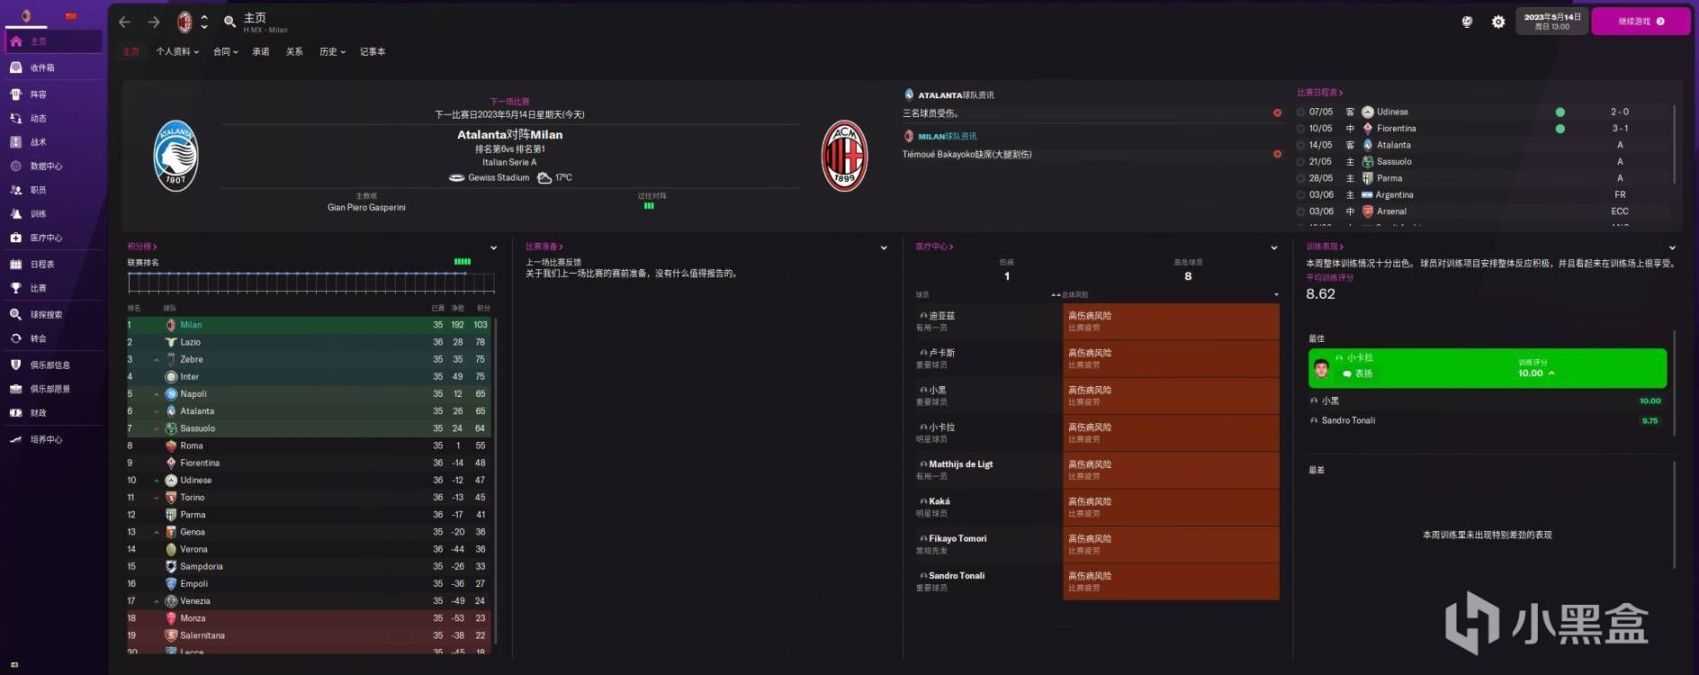Image resolution: width=1699 pixels, height=675 pixels.
Task: Click the red alert icon beside Tiémoué Bakayoko
Action: pyautogui.click(x=1277, y=154)
